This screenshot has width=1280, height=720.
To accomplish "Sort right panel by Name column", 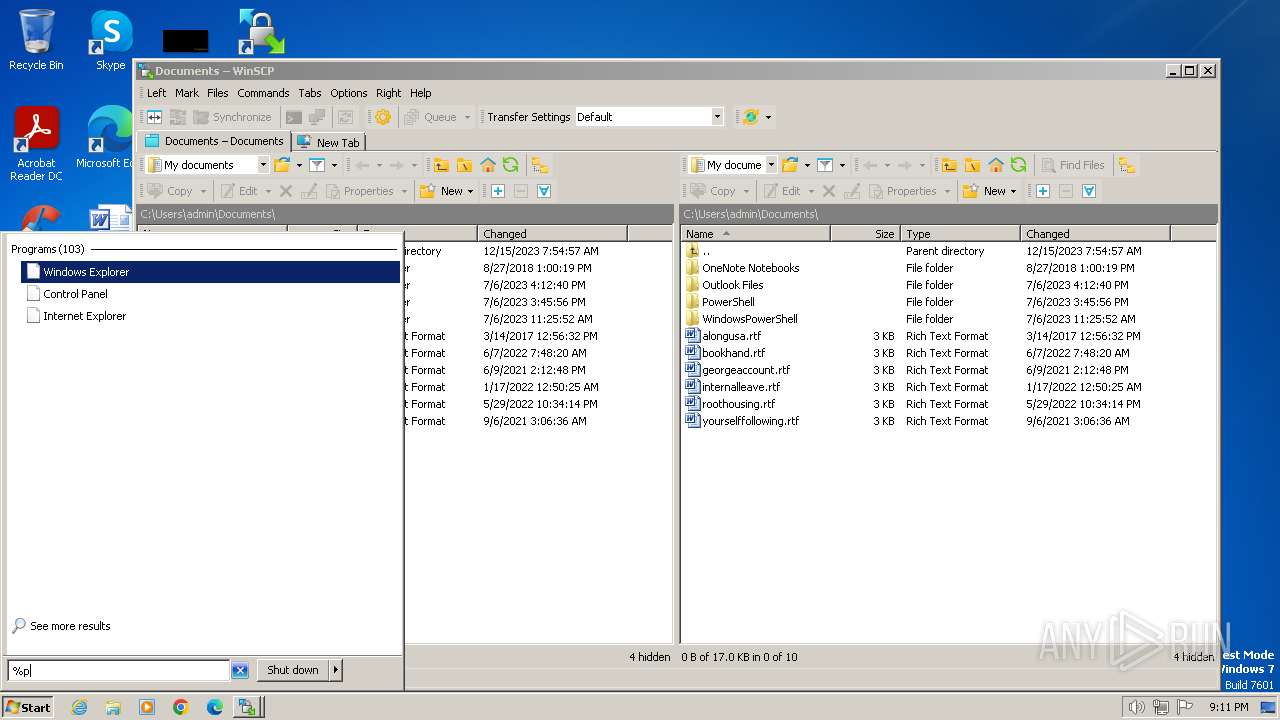I will click(756, 234).
